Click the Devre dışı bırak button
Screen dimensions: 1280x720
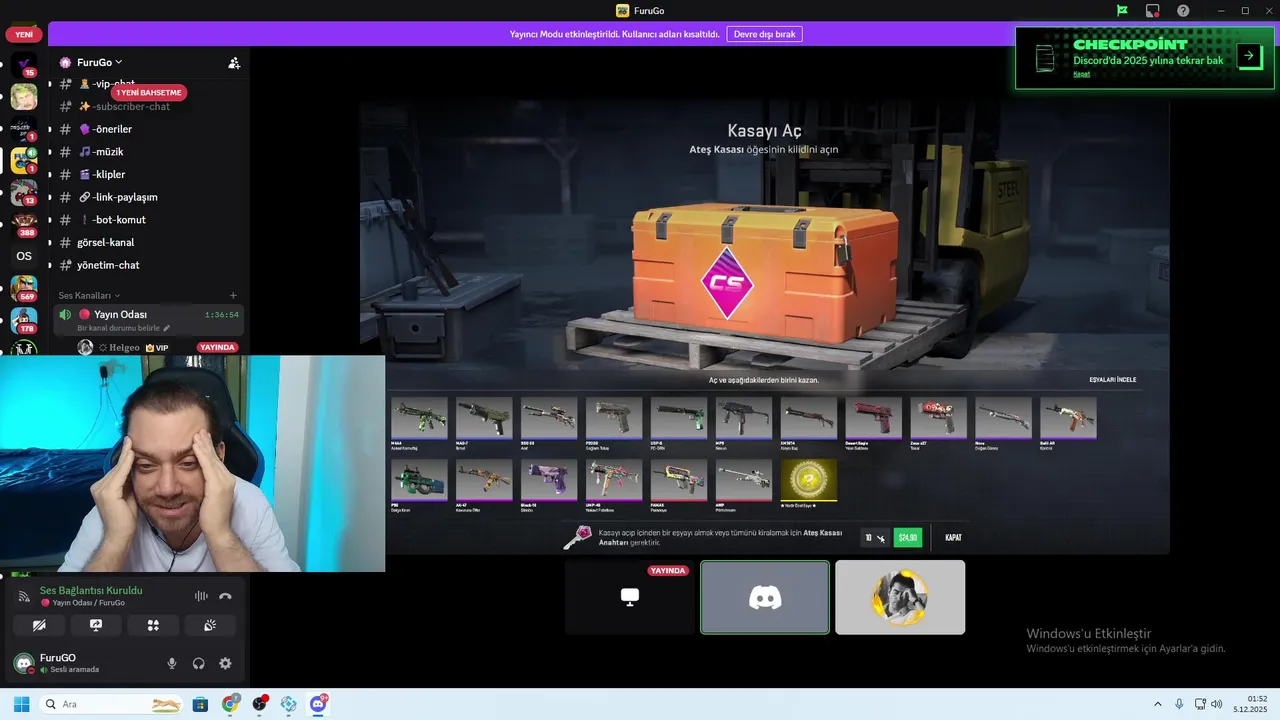tap(764, 34)
